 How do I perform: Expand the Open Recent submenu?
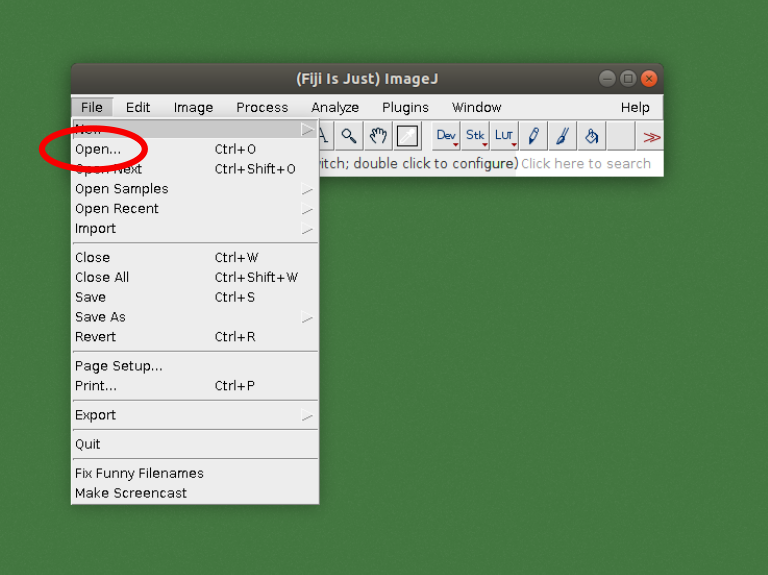click(x=195, y=209)
